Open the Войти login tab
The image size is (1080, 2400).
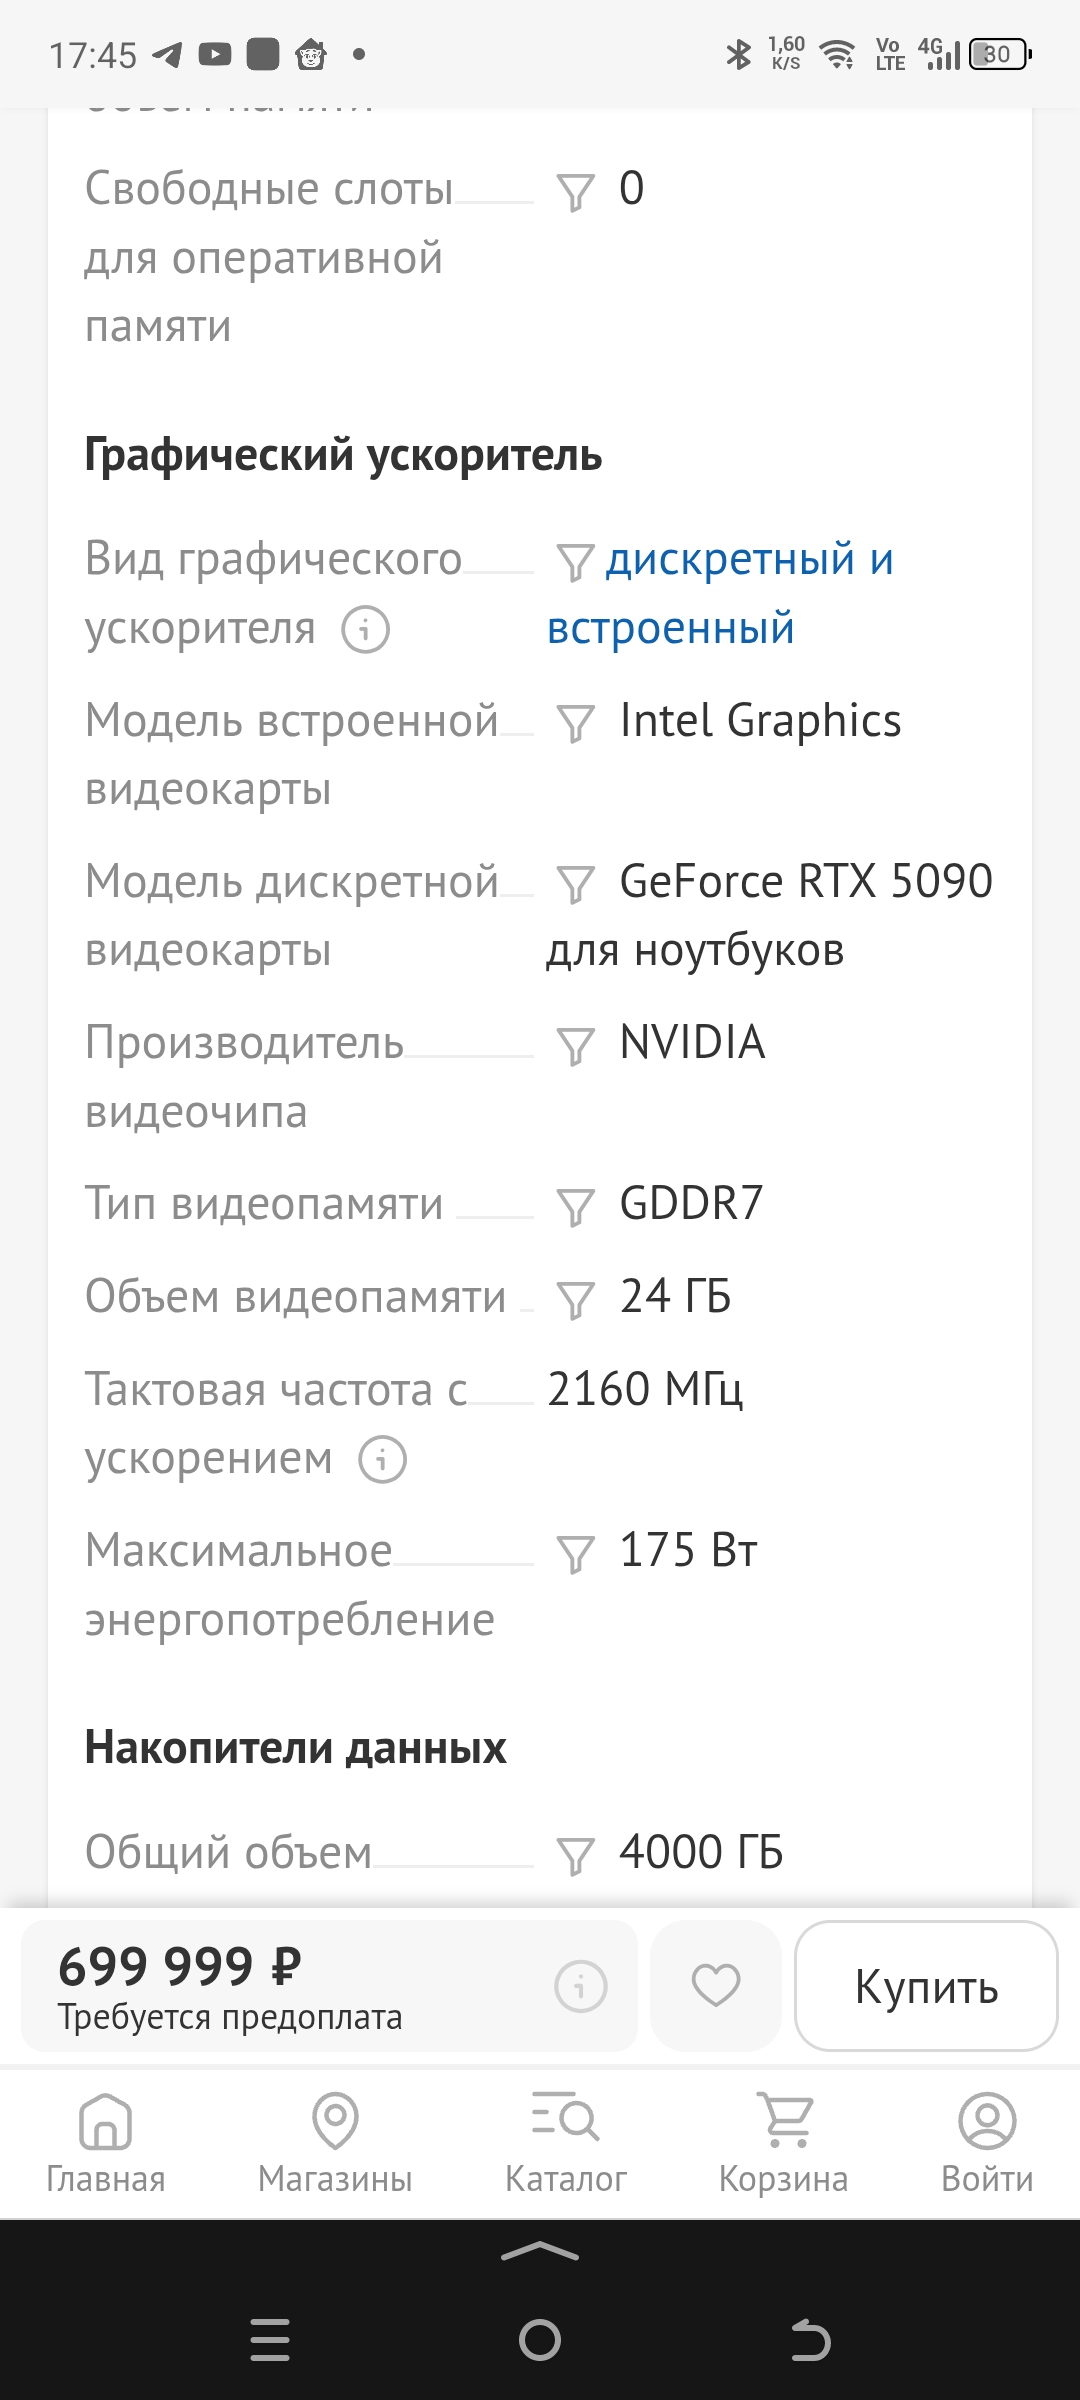pyautogui.click(x=987, y=2144)
